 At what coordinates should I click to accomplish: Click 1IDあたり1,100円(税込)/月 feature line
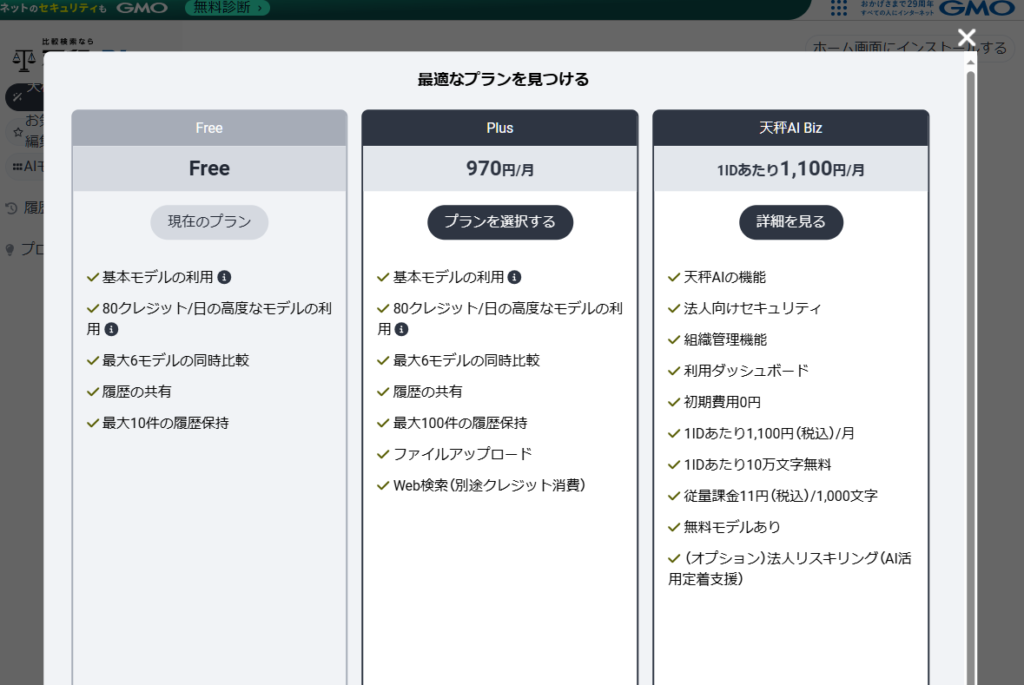pos(769,434)
